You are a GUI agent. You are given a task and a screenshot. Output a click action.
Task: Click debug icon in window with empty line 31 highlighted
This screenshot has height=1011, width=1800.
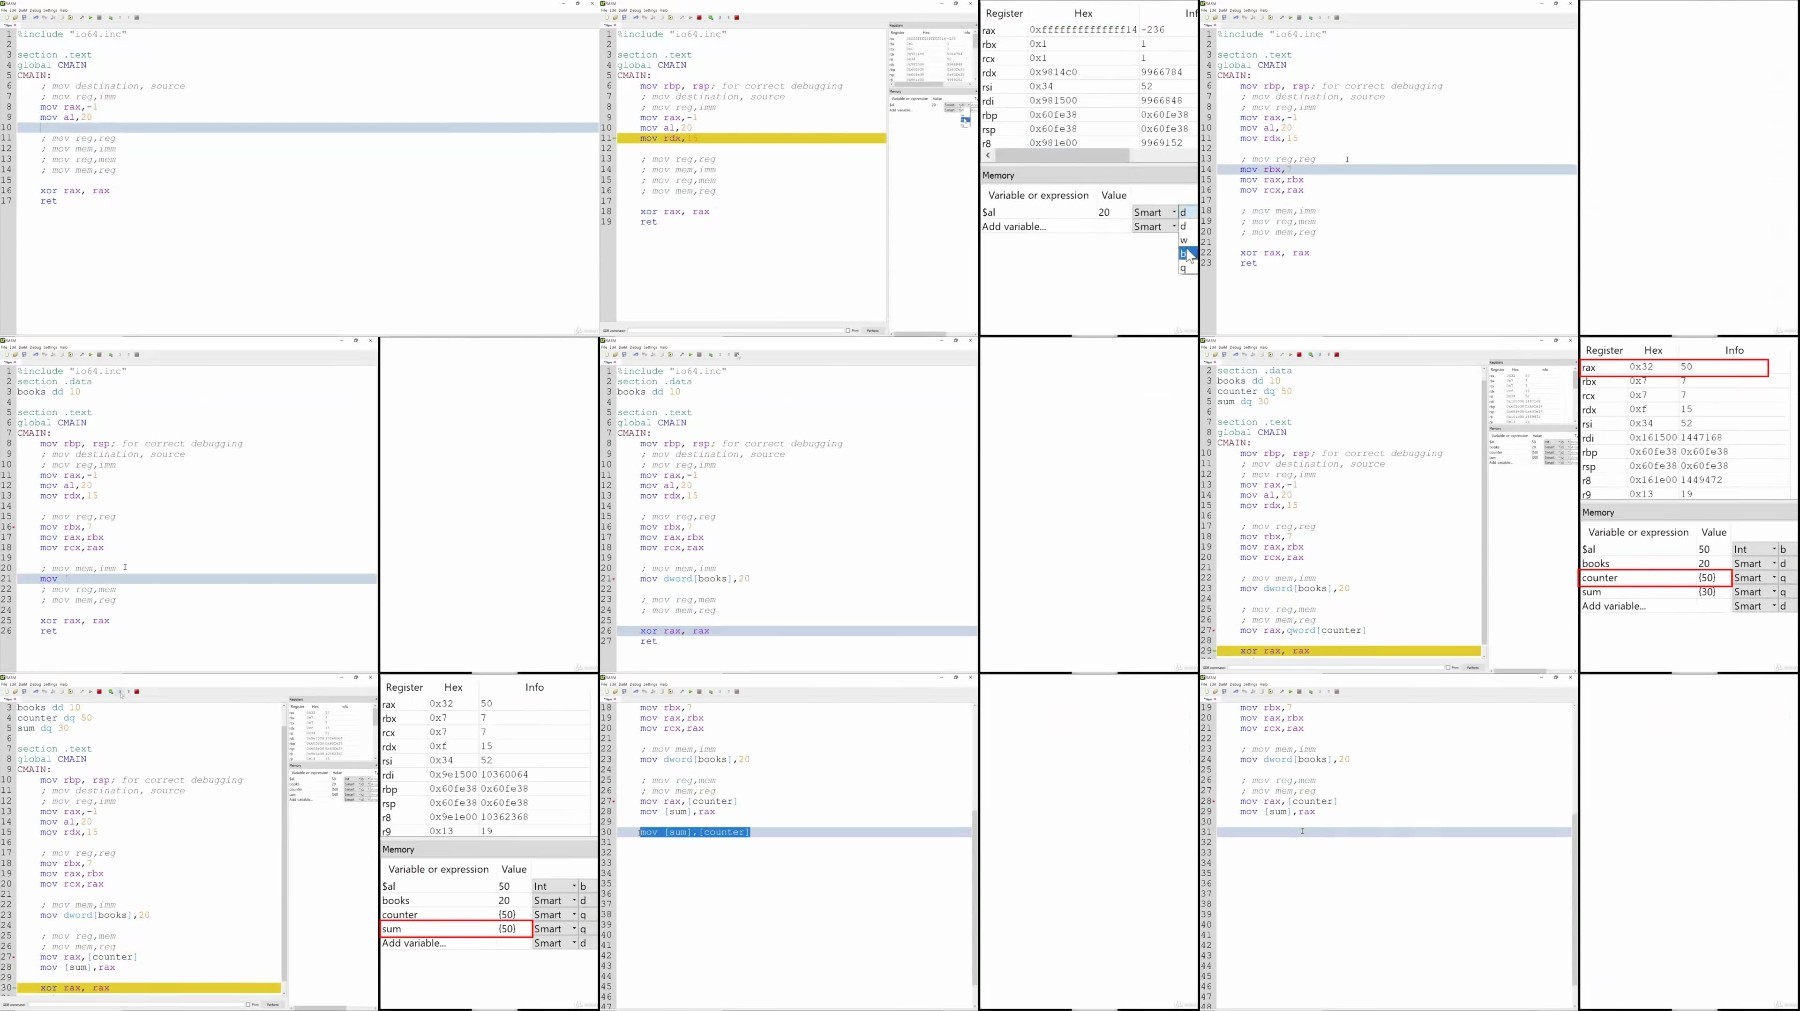[x=1310, y=691]
